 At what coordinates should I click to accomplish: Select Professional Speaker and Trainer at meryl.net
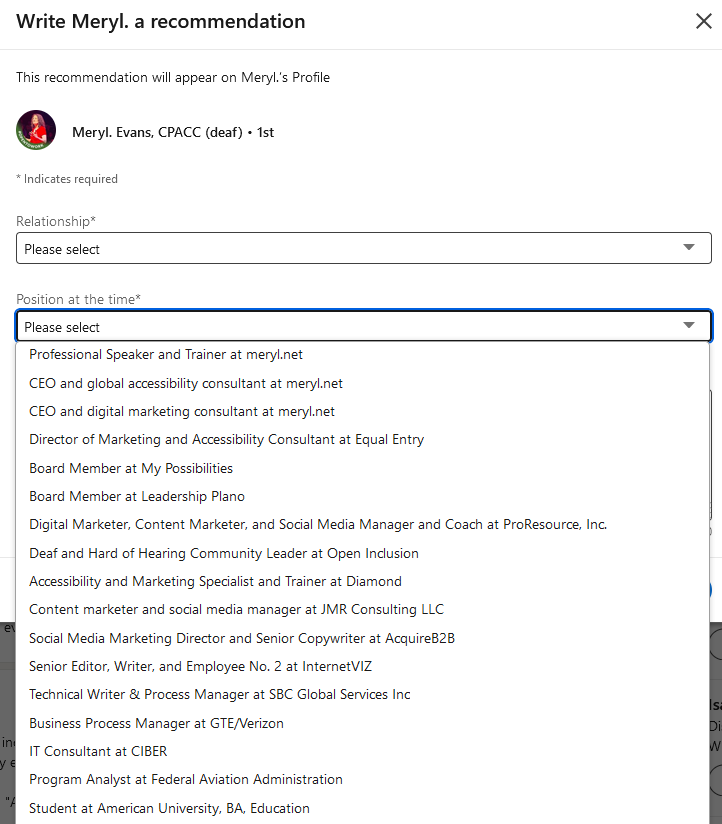(x=166, y=354)
